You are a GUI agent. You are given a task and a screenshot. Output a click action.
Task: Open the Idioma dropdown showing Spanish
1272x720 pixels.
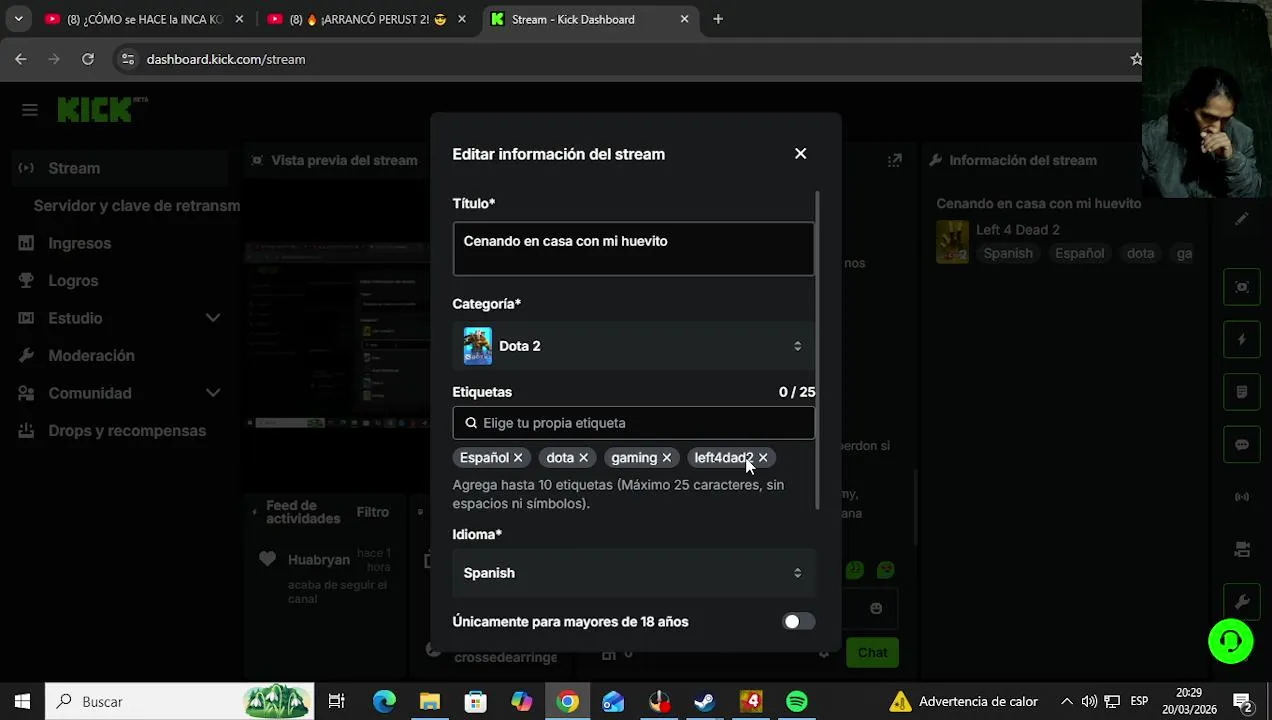[x=633, y=573]
